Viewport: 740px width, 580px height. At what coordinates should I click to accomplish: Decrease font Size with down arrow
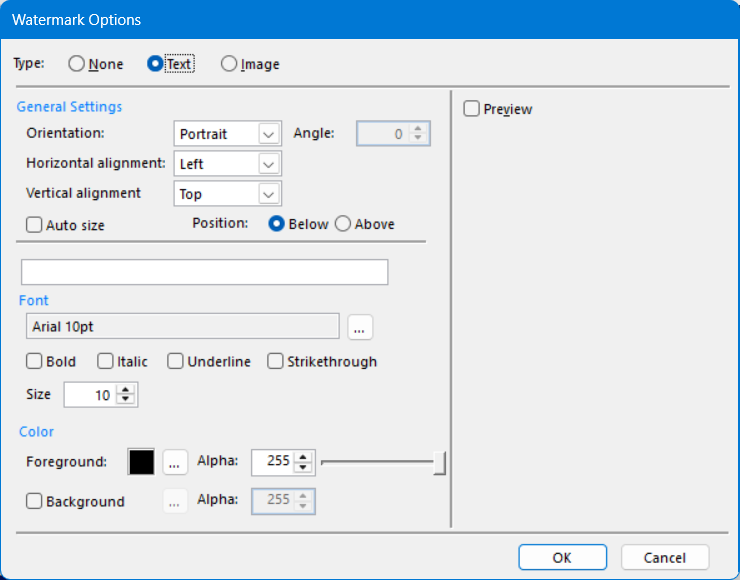[126, 400]
